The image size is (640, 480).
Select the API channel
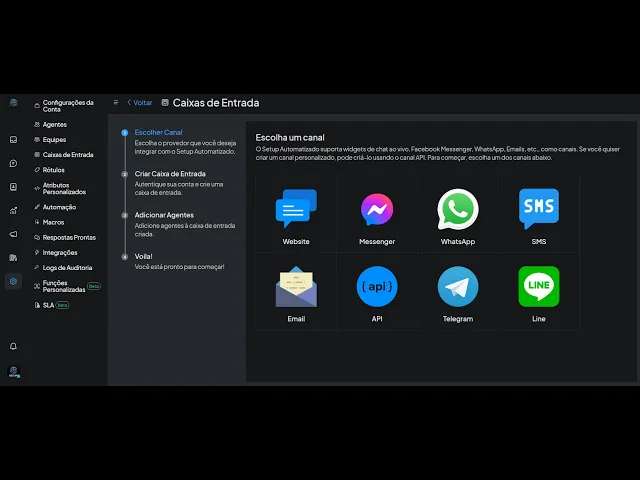(x=377, y=287)
